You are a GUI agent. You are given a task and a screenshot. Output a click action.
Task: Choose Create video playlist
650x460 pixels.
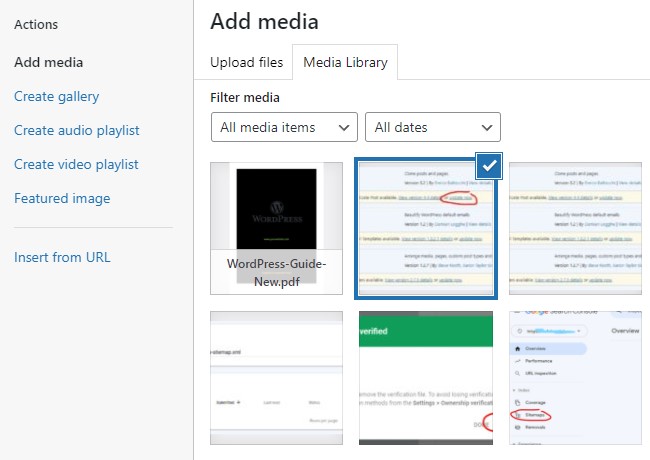[76, 164]
